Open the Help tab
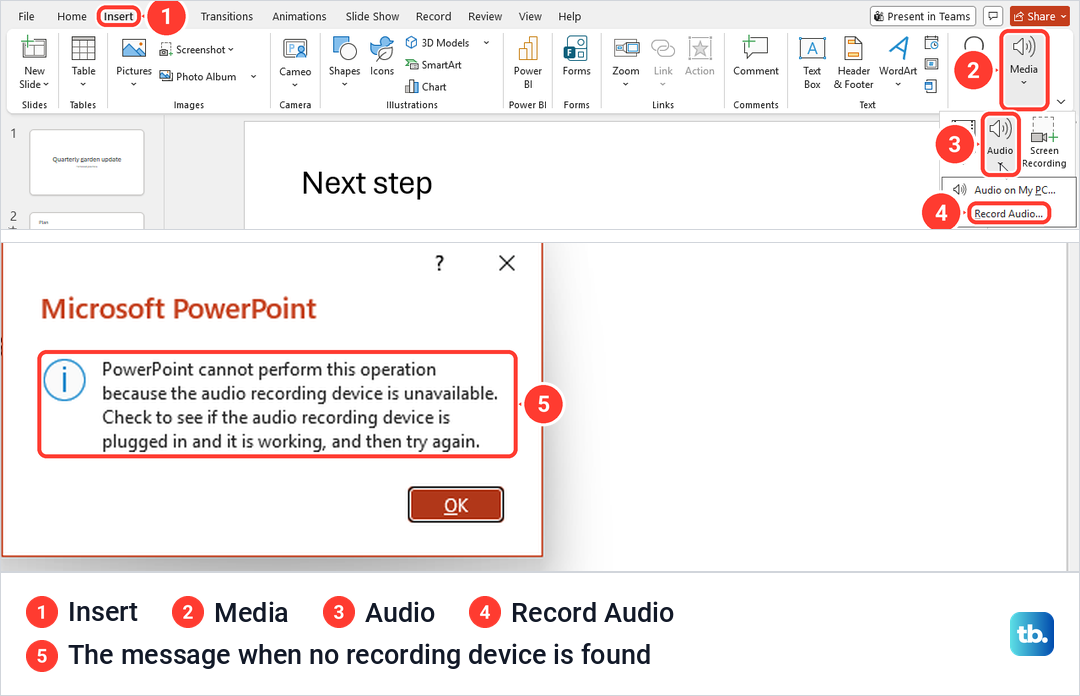The width and height of the screenshot is (1080, 696). tap(569, 16)
